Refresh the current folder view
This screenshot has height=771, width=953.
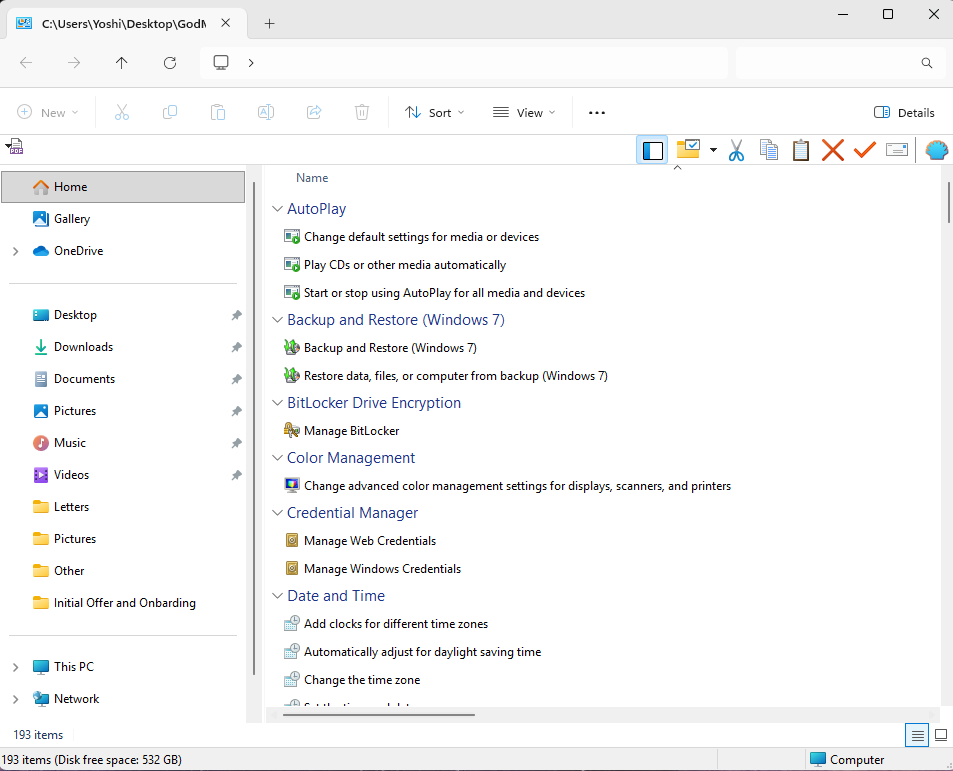170,62
